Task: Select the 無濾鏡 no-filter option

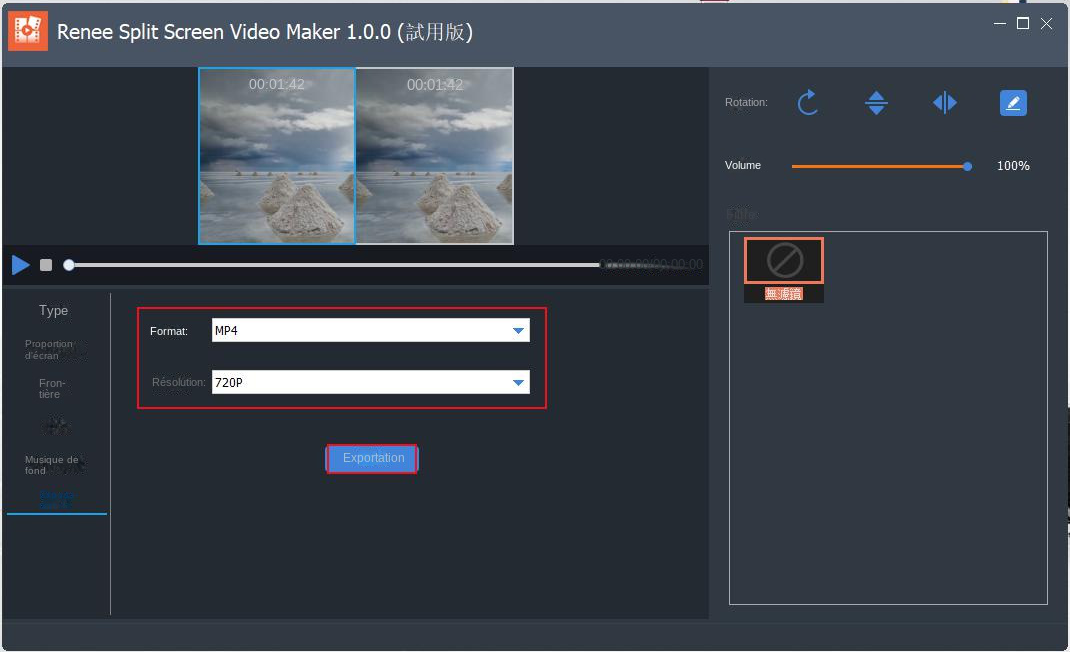Action: click(x=783, y=259)
